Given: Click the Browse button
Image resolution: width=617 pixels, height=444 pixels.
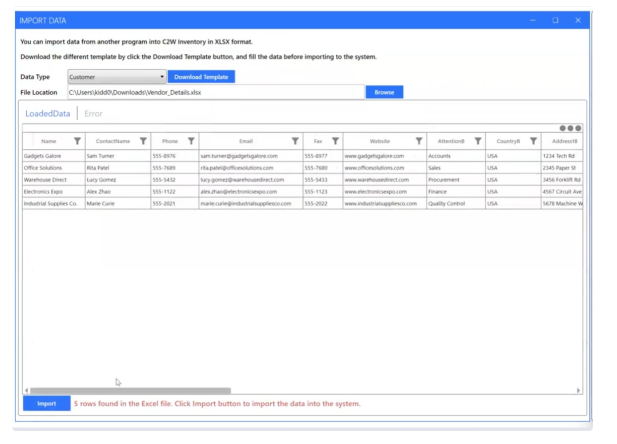Looking at the screenshot, I should 384,92.
